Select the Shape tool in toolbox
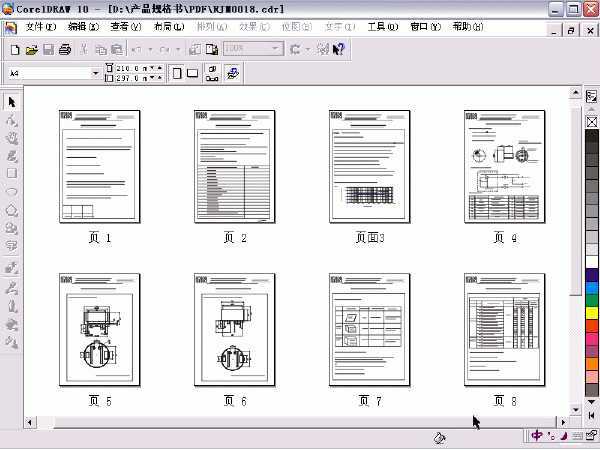 (11, 120)
